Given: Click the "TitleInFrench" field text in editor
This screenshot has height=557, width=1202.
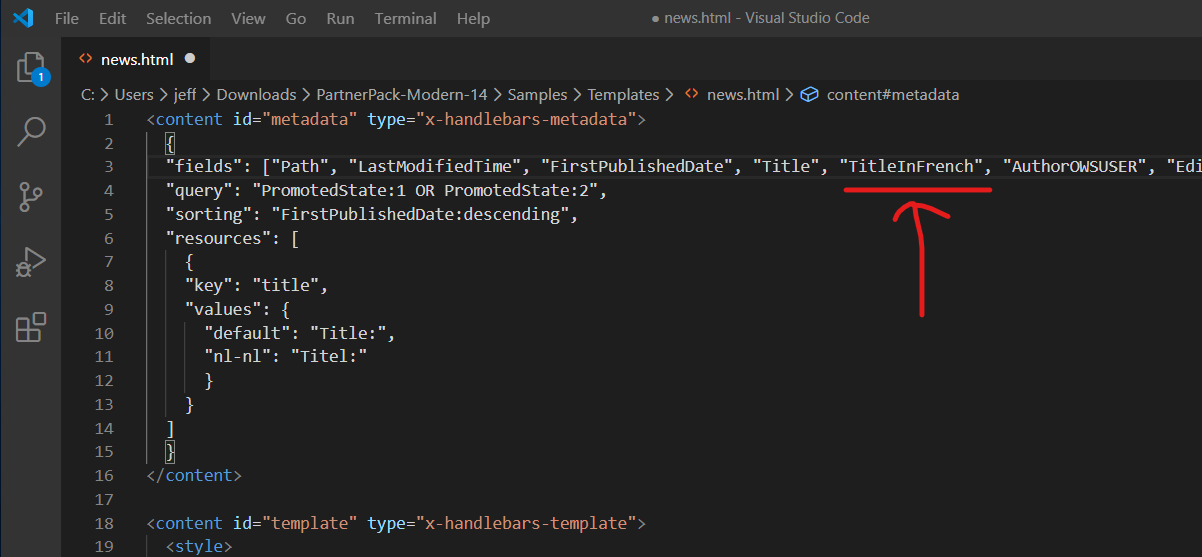Looking at the screenshot, I should point(912,166).
